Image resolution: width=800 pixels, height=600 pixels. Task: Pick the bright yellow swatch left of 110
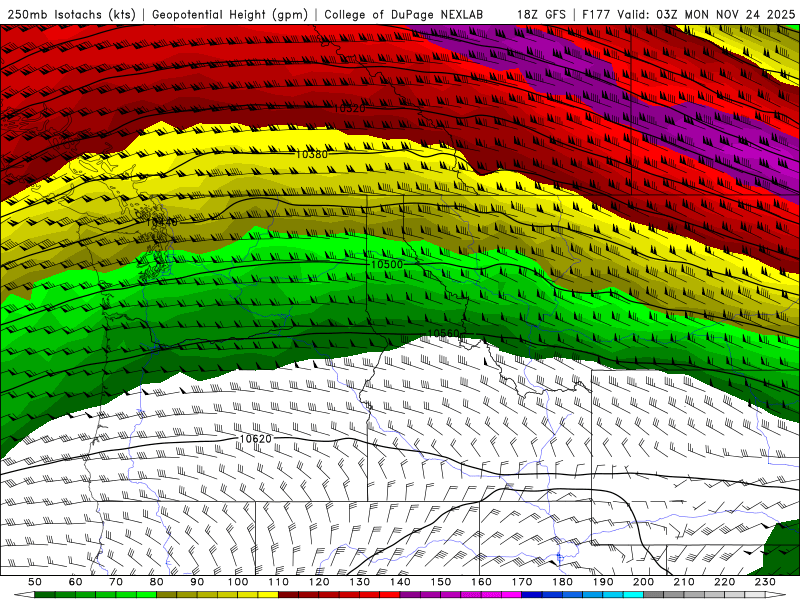coord(268,595)
